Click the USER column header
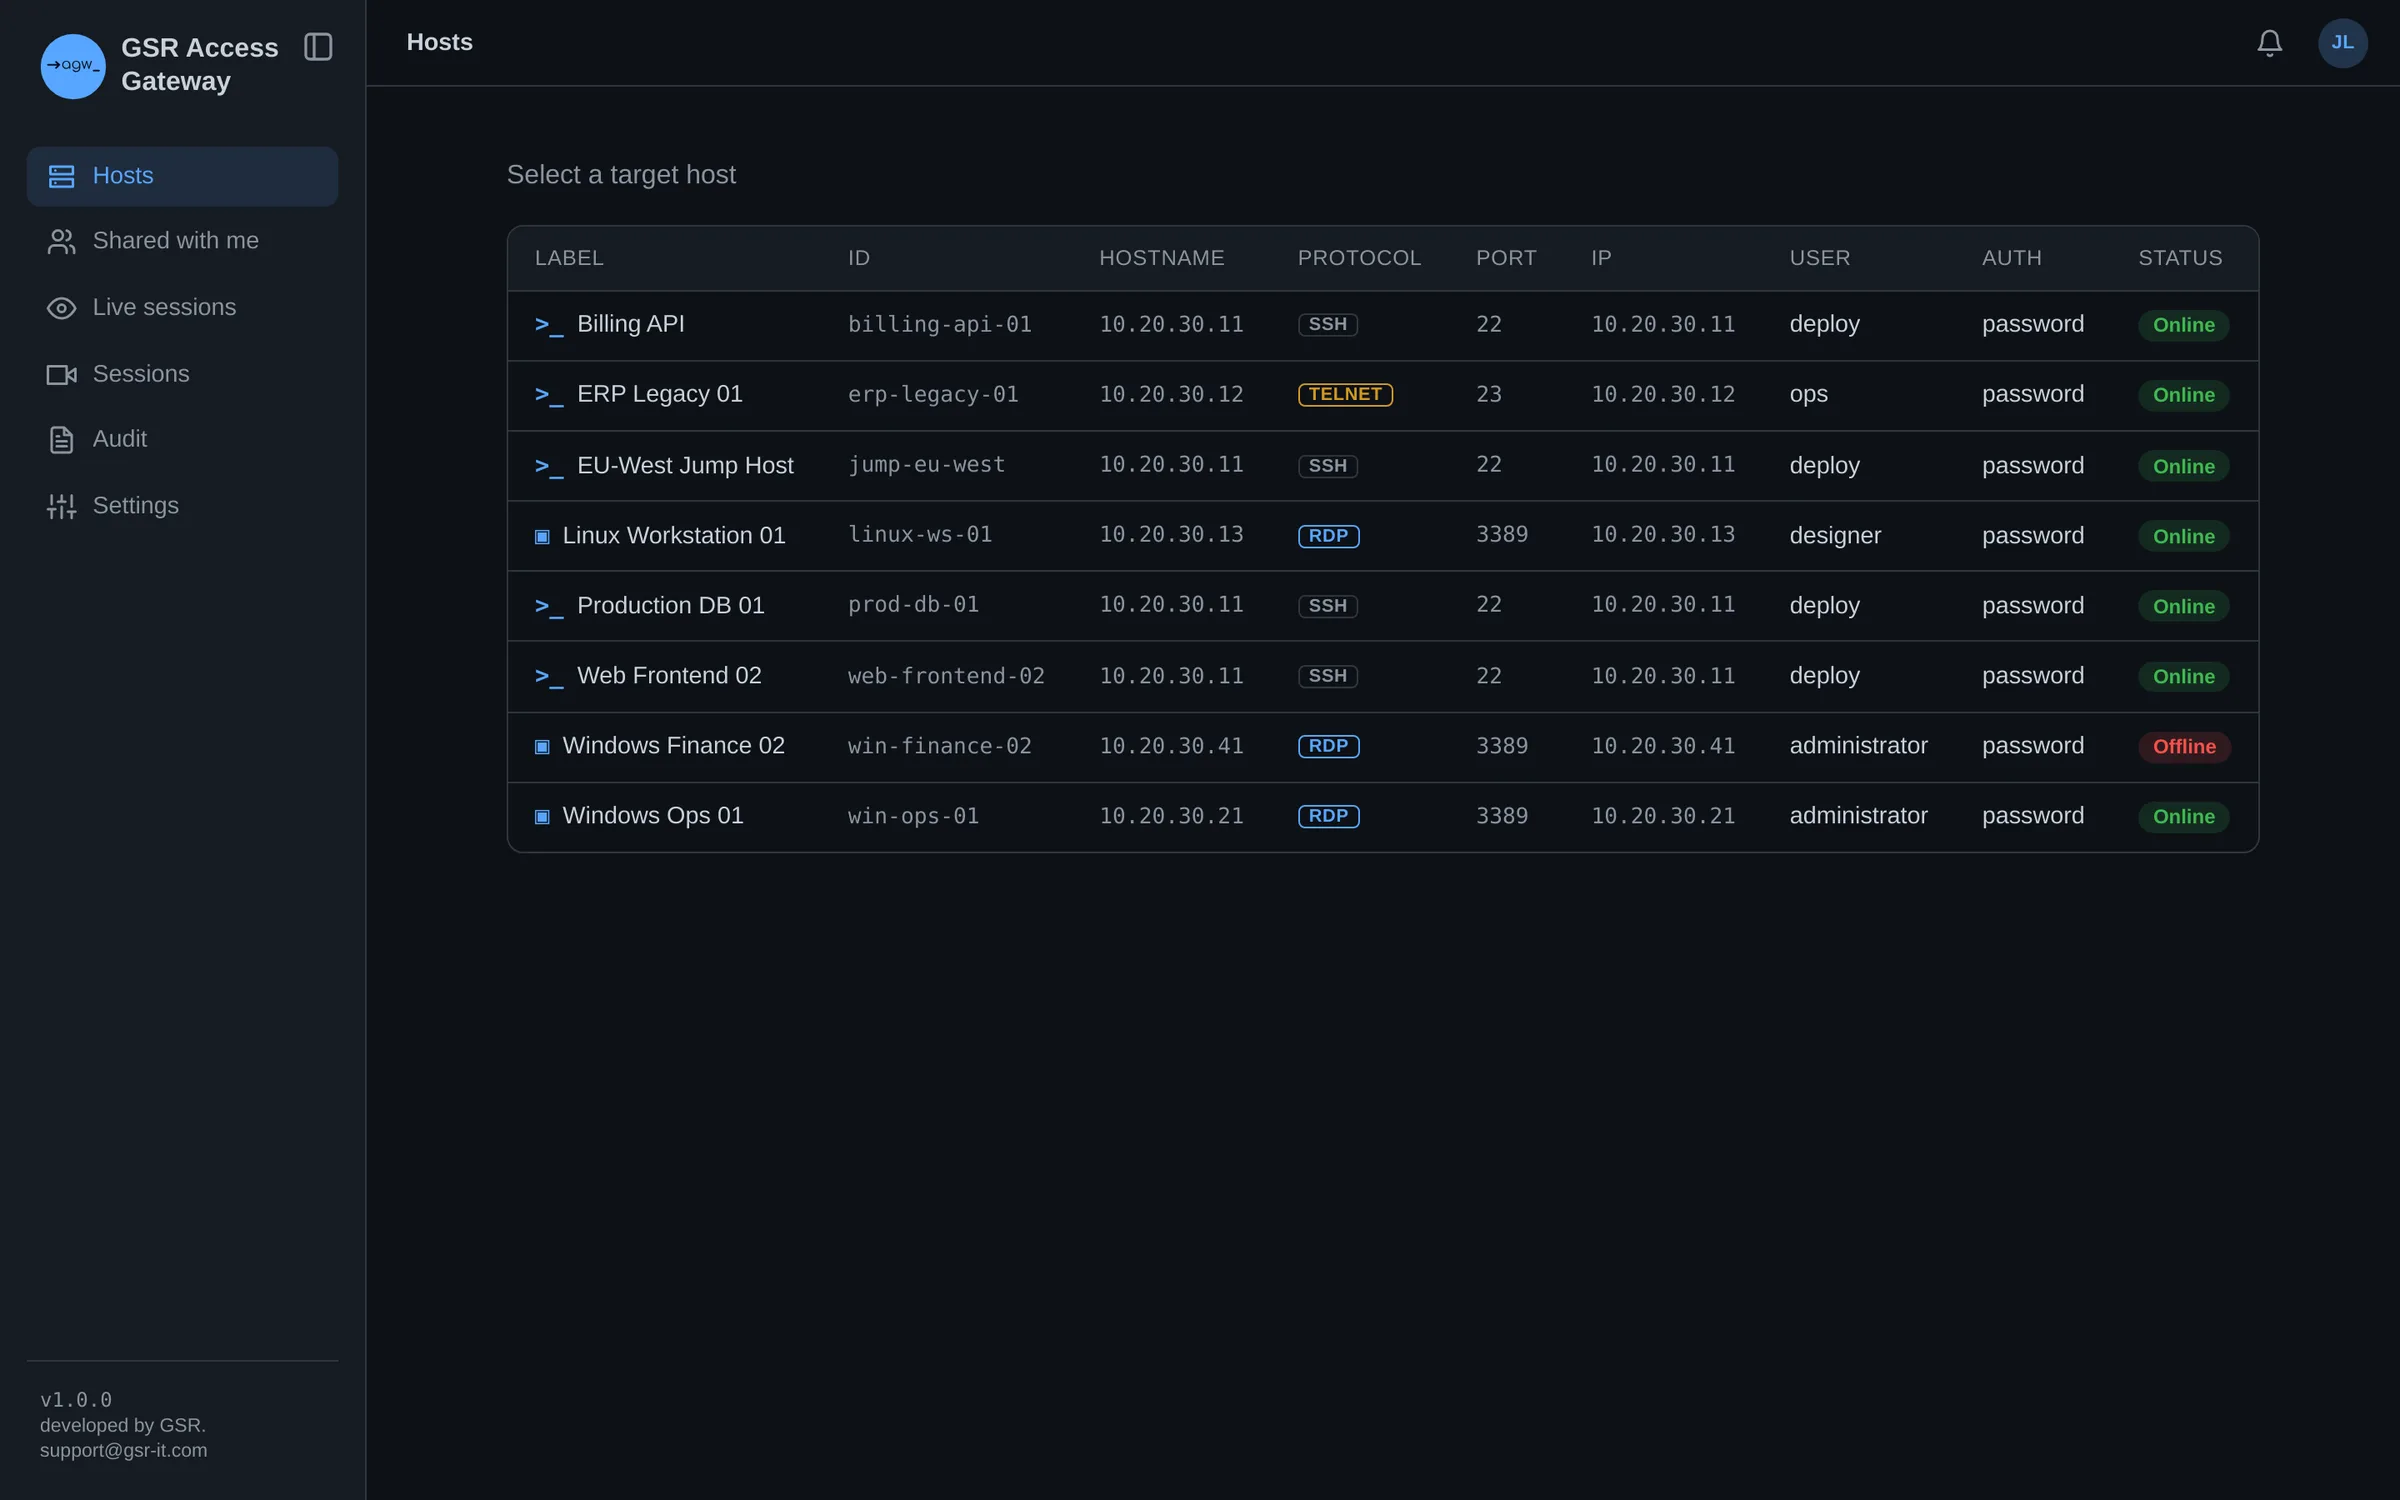 (x=1819, y=258)
